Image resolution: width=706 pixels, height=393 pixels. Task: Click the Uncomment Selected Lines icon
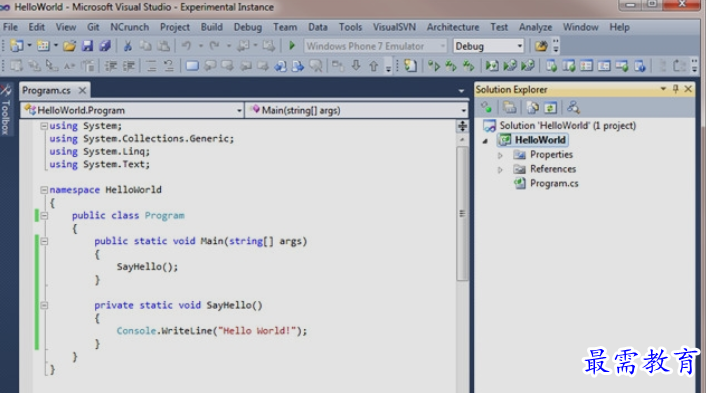coord(169,66)
